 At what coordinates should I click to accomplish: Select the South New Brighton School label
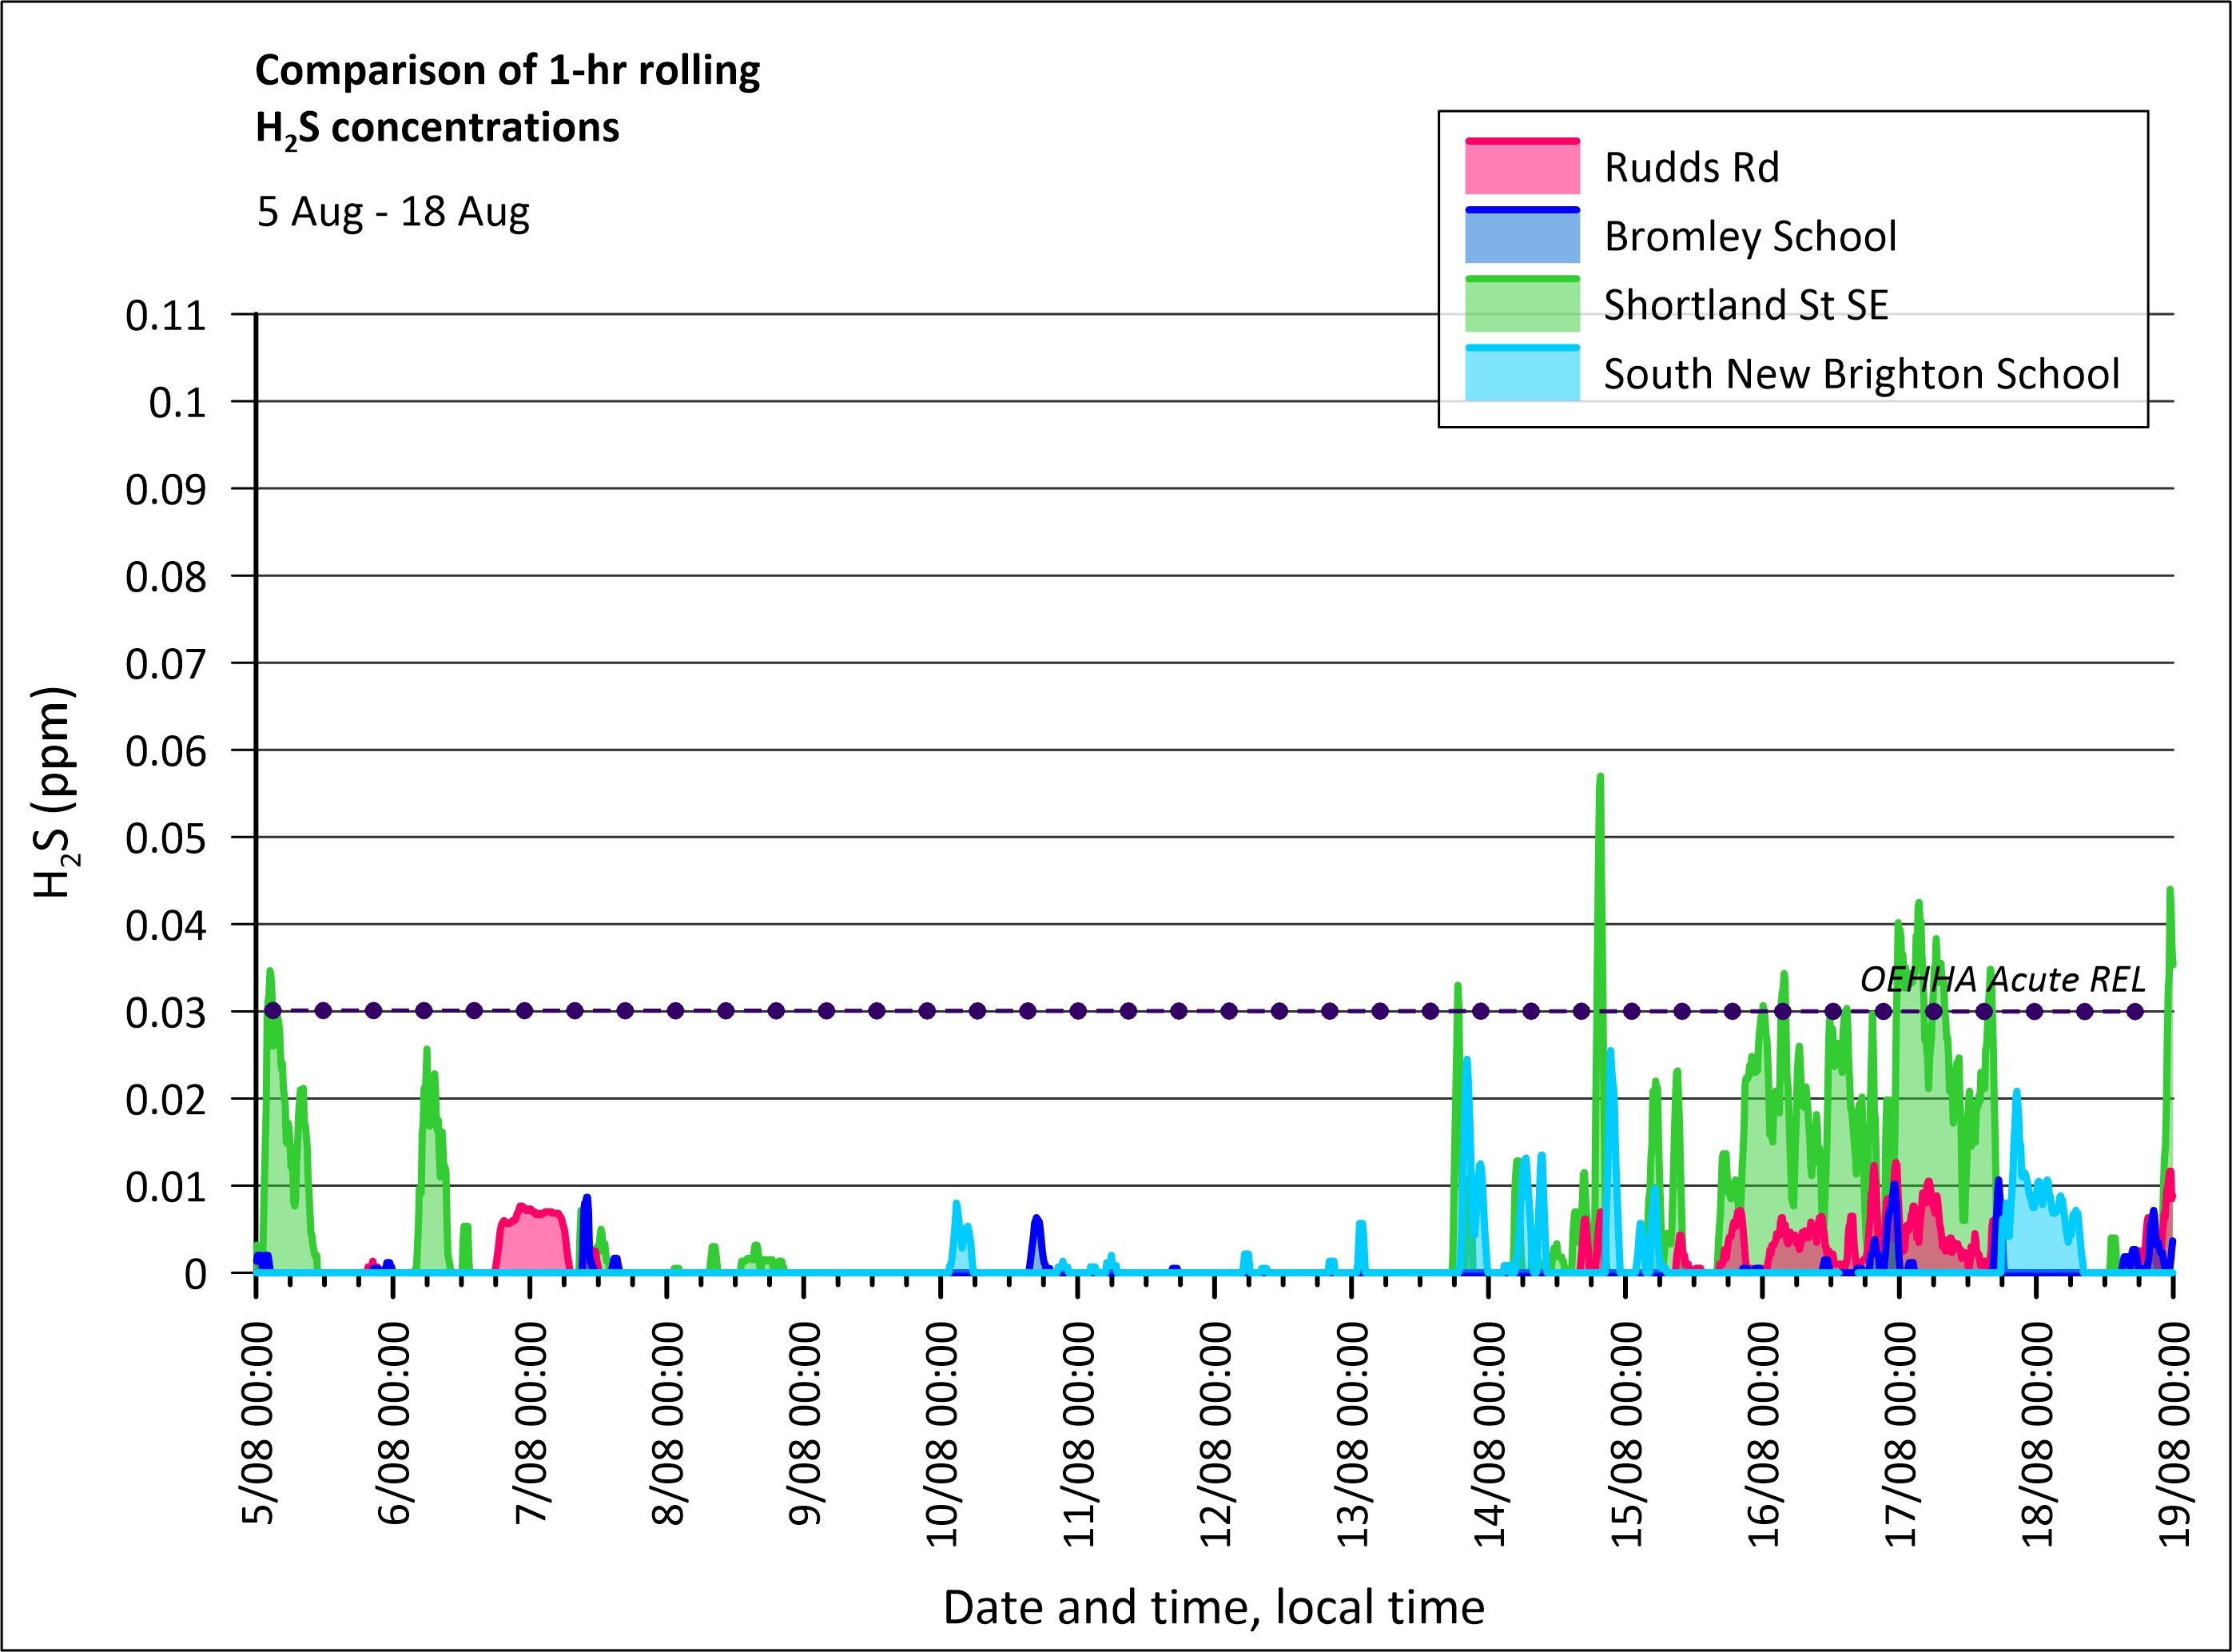(x=1860, y=375)
